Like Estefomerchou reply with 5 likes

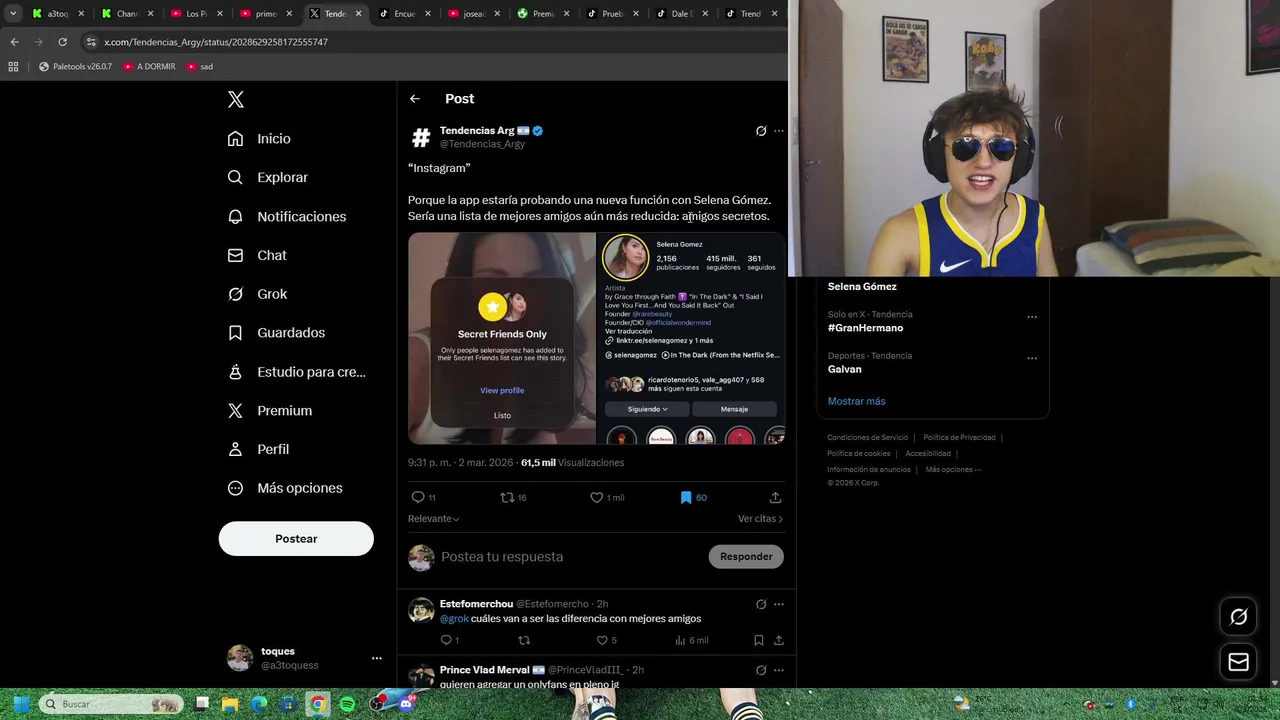click(x=602, y=640)
